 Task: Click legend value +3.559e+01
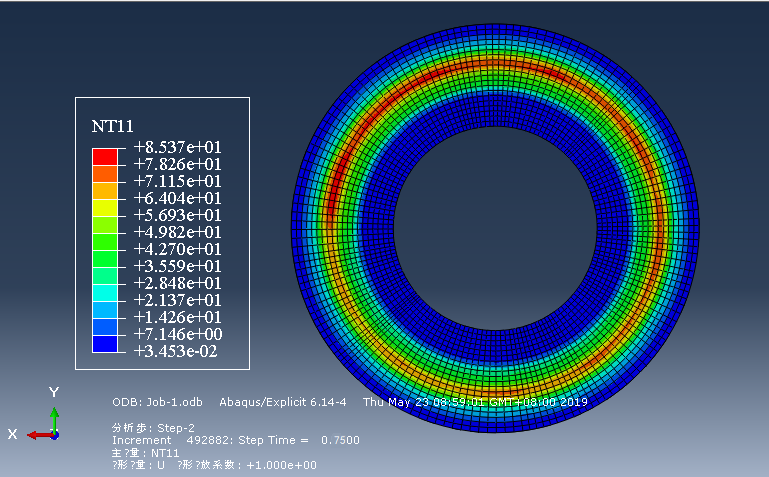pyautogui.click(x=178, y=266)
